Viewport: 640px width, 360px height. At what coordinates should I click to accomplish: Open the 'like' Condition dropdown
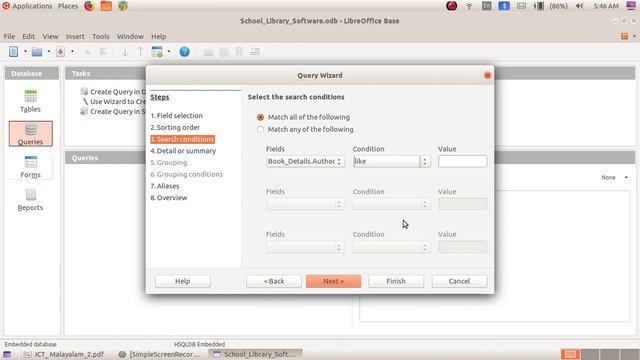392,161
